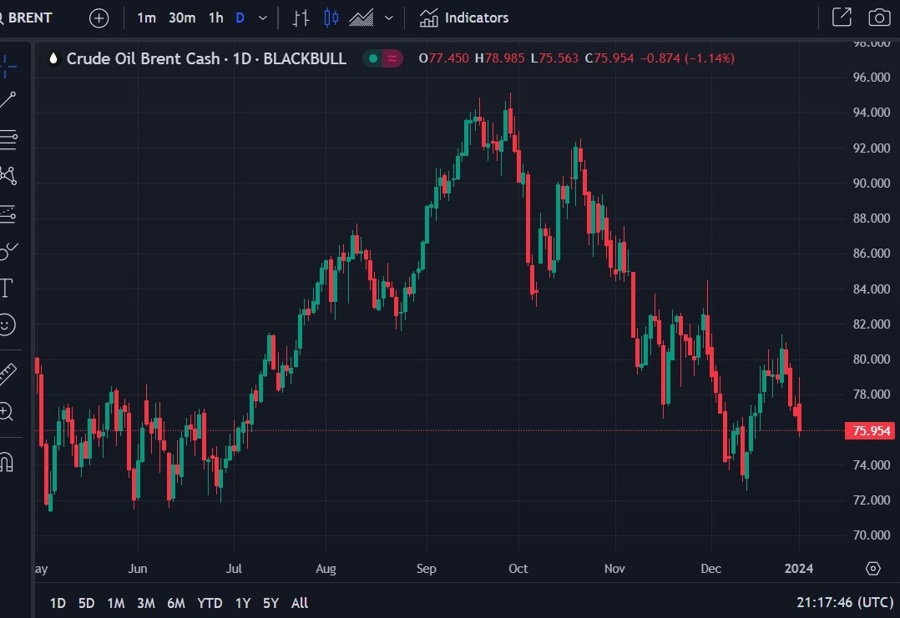
Task: Select the trend line drawing tool
Action: (x=8, y=99)
